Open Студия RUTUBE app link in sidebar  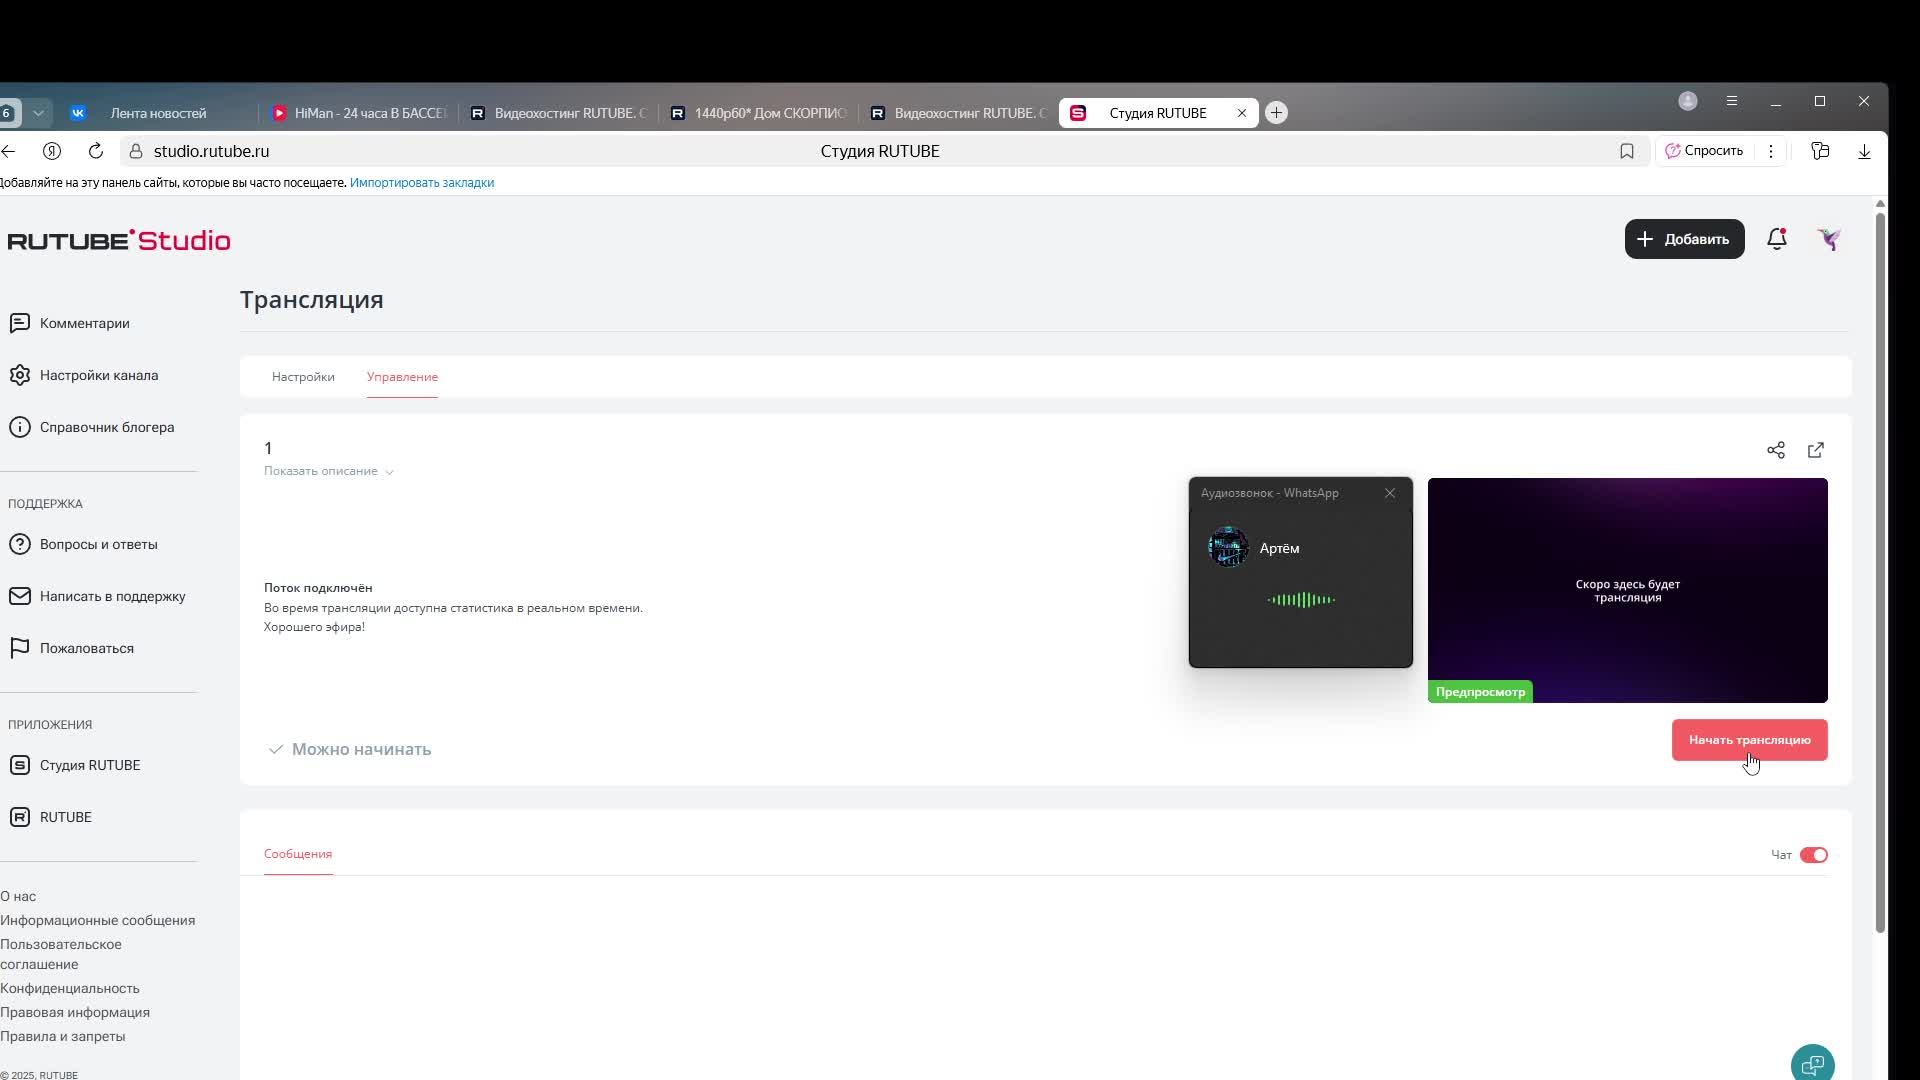pos(75,765)
